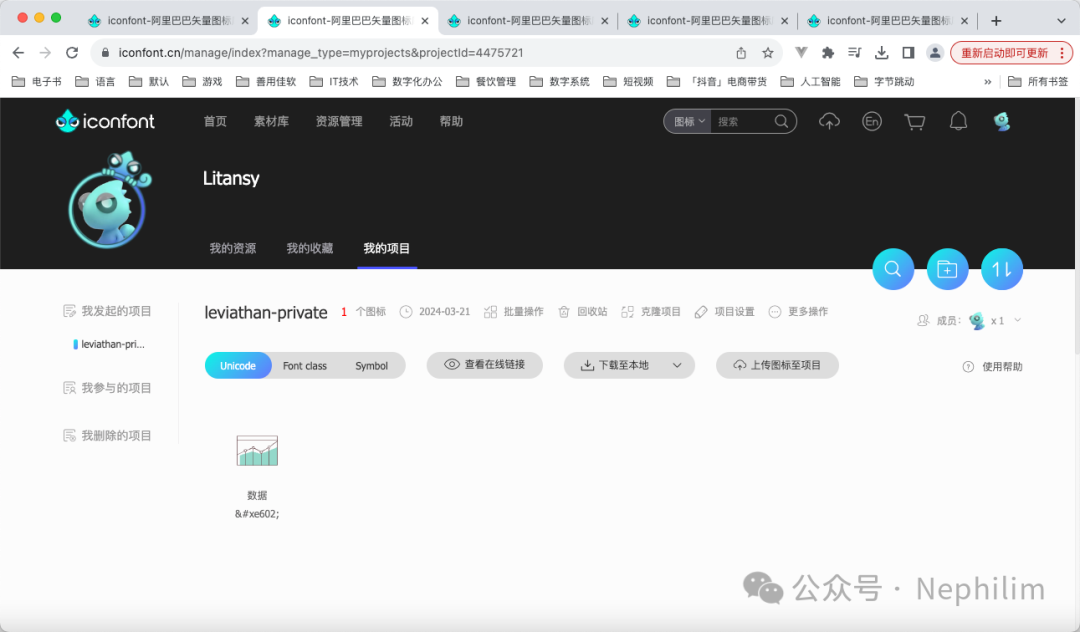Image resolution: width=1080 pixels, height=632 pixels.
Task: Open 项目设置 project settings
Action: pos(725,312)
